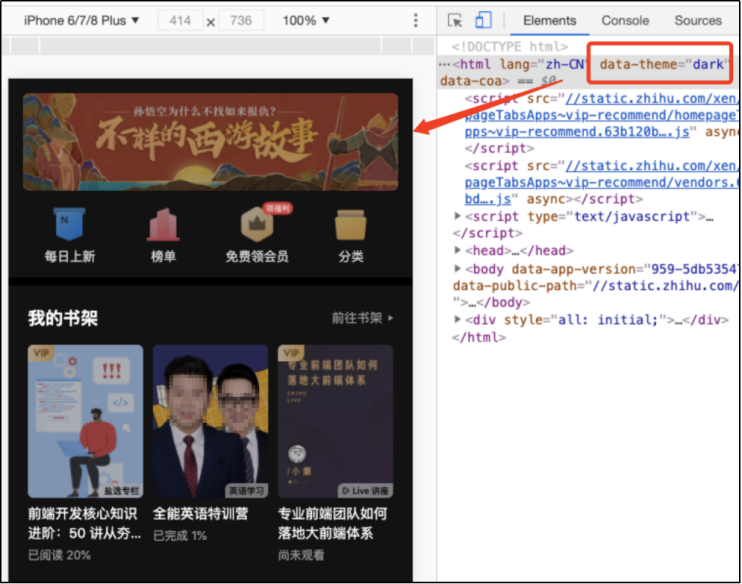
Task: Tap the 分类 folder icon
Action: point(351,225)
